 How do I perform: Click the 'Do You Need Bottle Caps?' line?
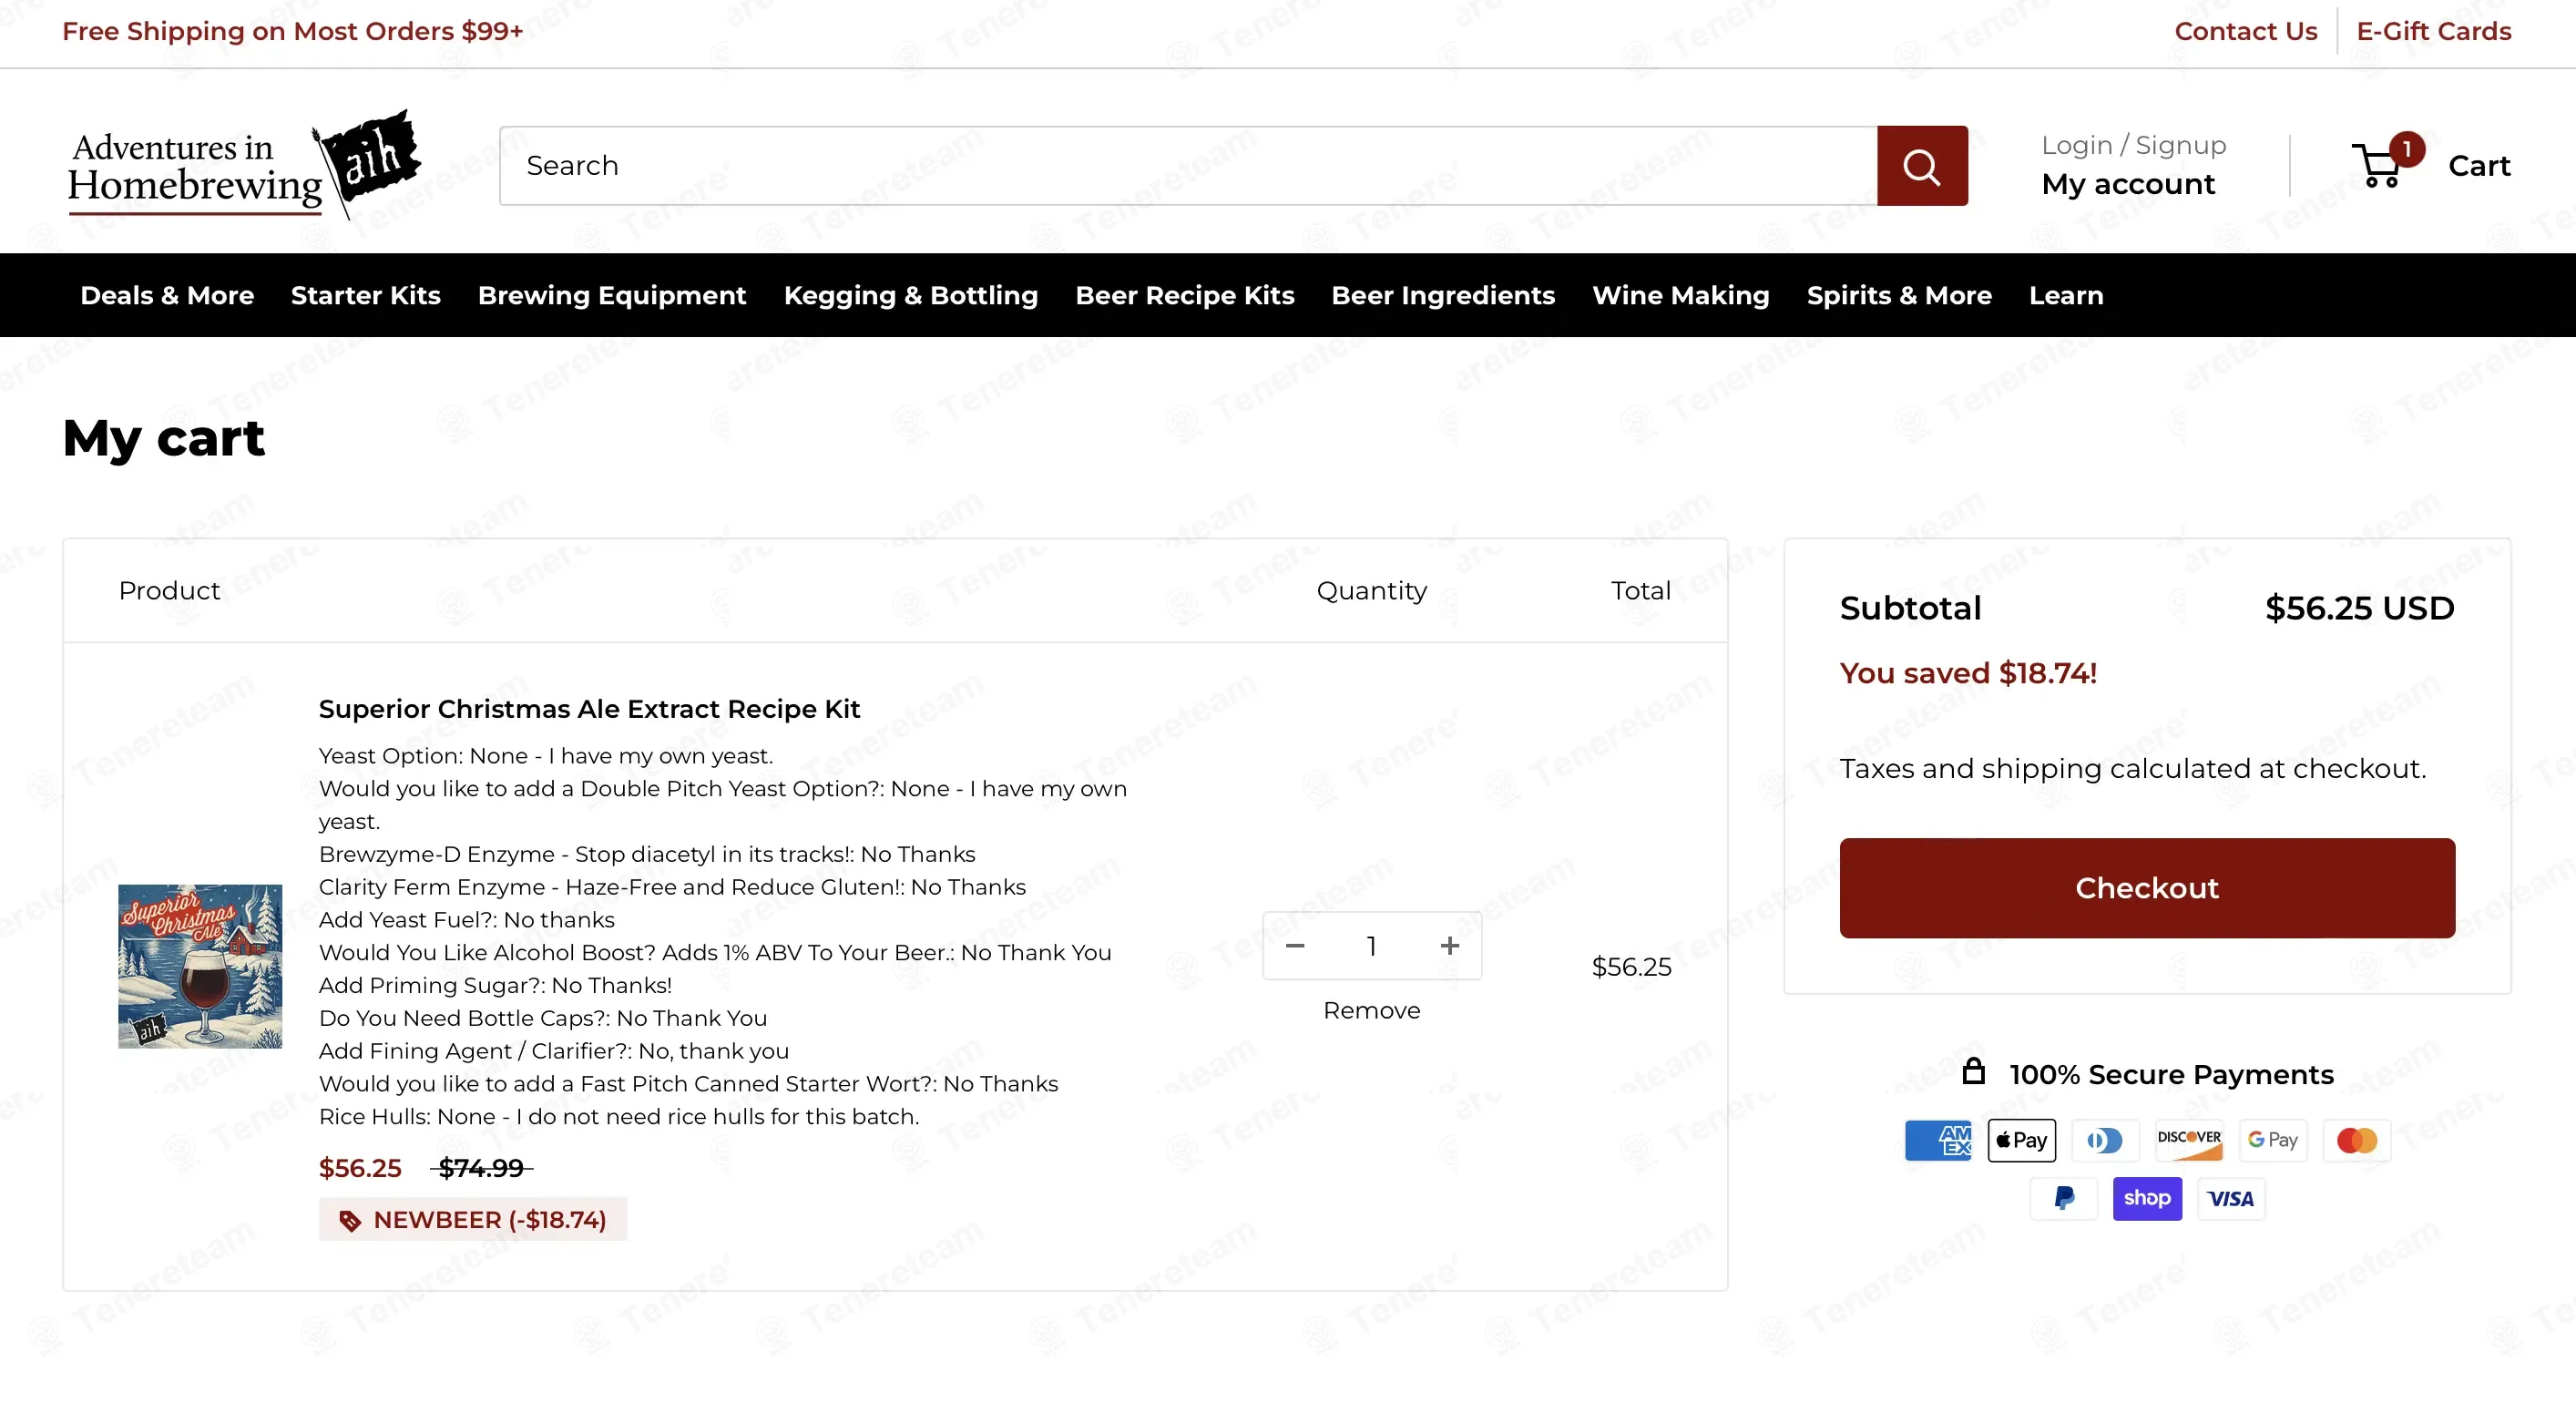(543, 1018)
